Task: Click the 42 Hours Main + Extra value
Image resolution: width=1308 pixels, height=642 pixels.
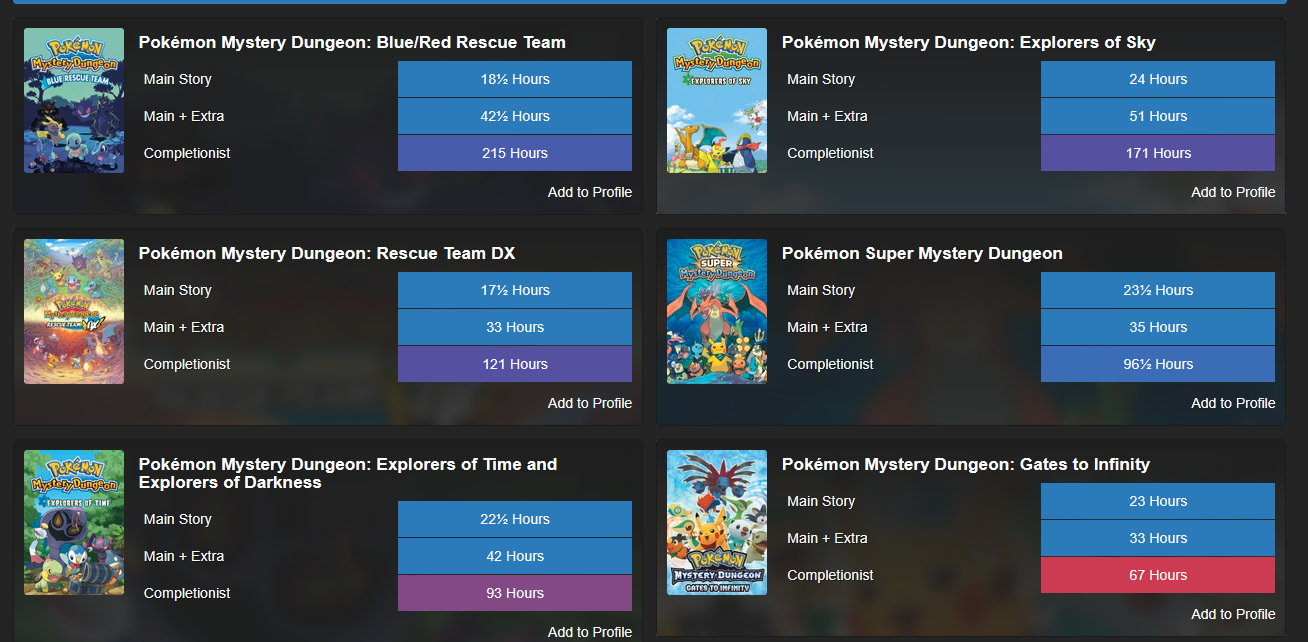Action: pyautogui.click(x=515, y=556)
